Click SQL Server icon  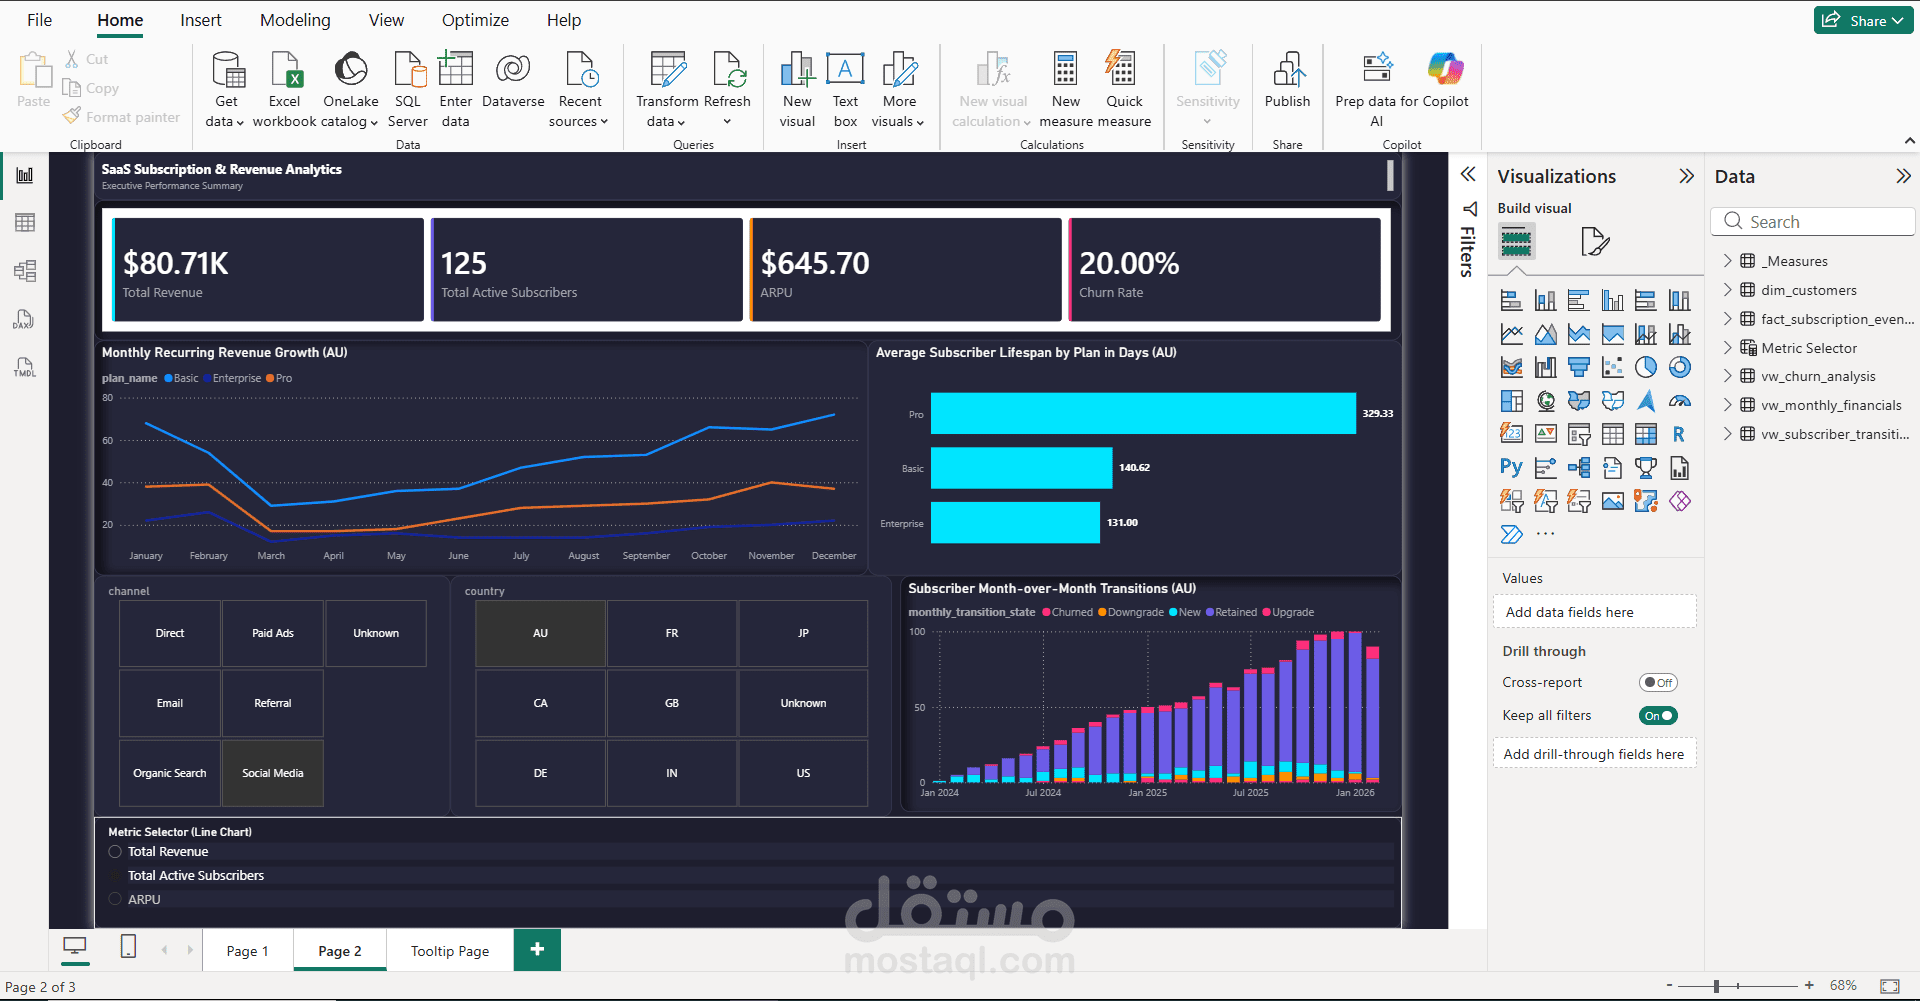tap(408, 70)
